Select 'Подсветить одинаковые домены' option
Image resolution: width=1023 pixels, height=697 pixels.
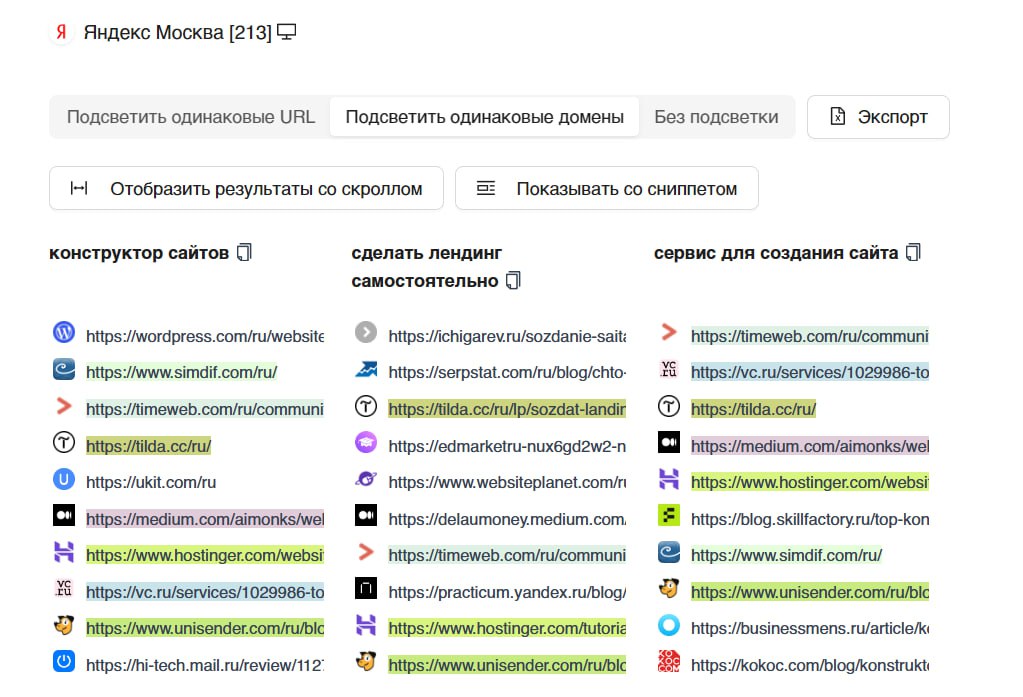[x=485, y=117]
